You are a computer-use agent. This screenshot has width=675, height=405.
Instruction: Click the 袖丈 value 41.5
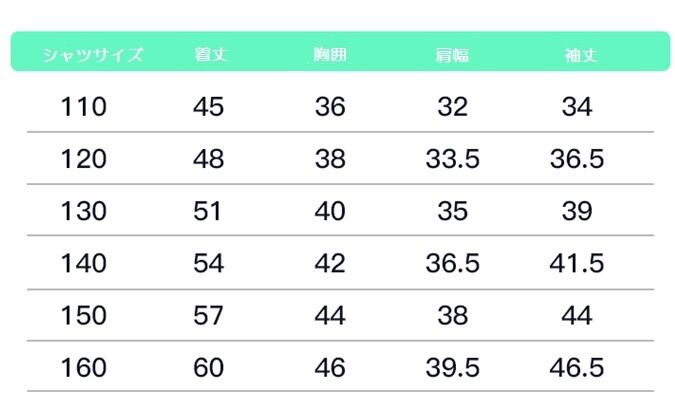tap(577, 264)
